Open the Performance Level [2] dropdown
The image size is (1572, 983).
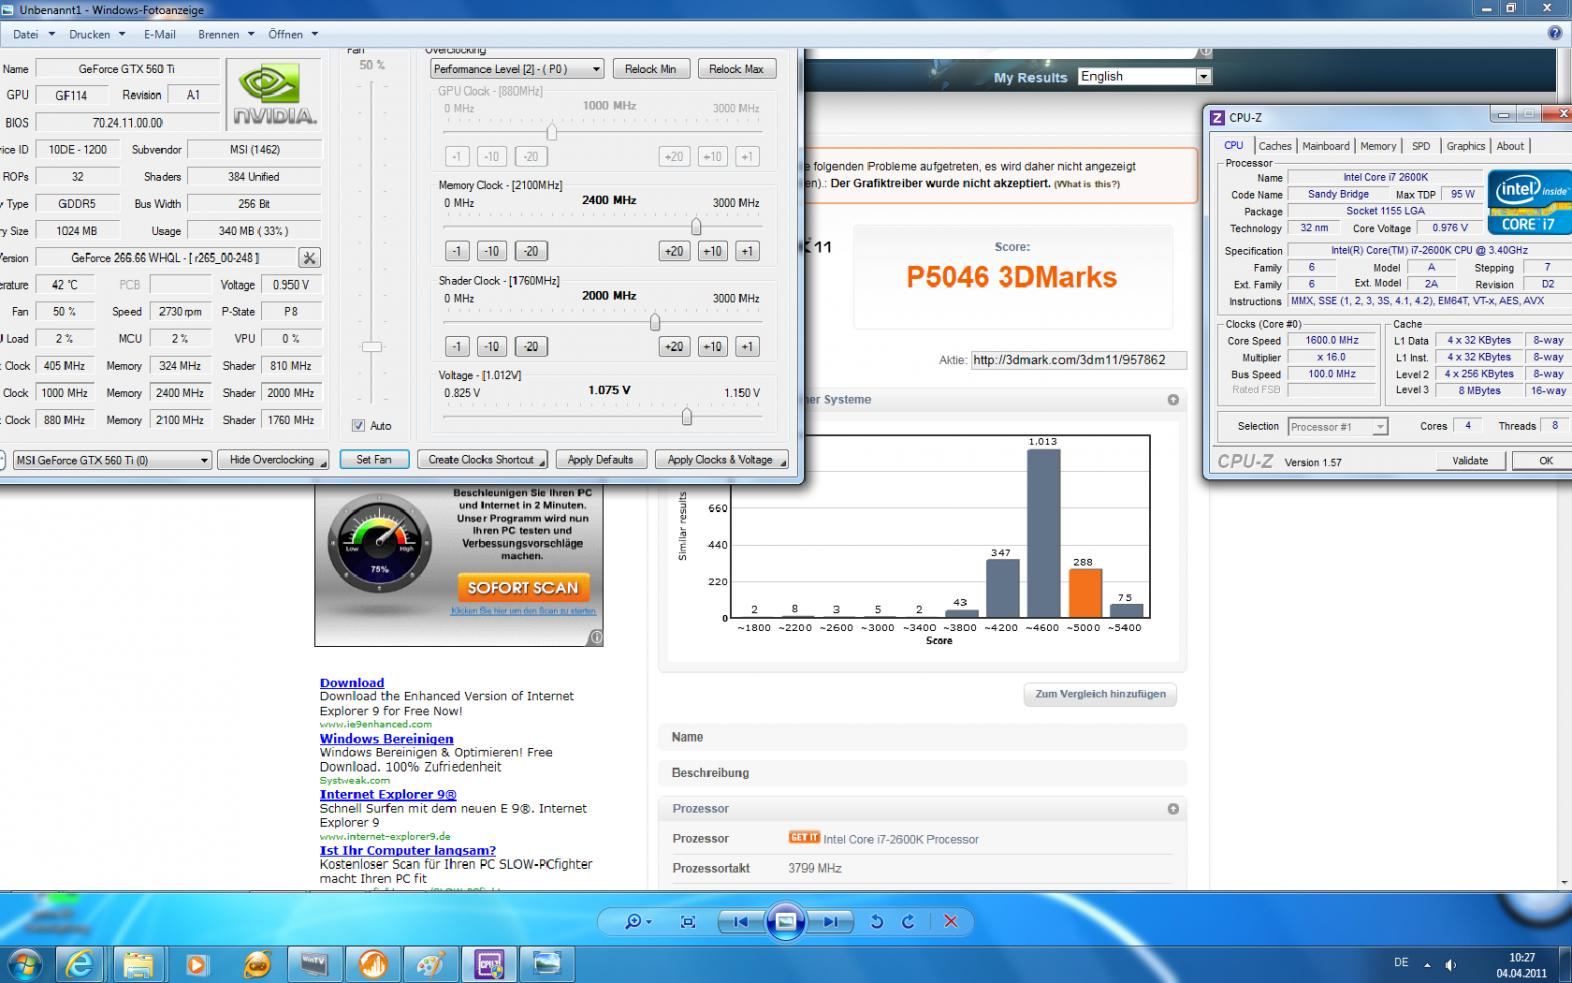(x=516, y=69)
